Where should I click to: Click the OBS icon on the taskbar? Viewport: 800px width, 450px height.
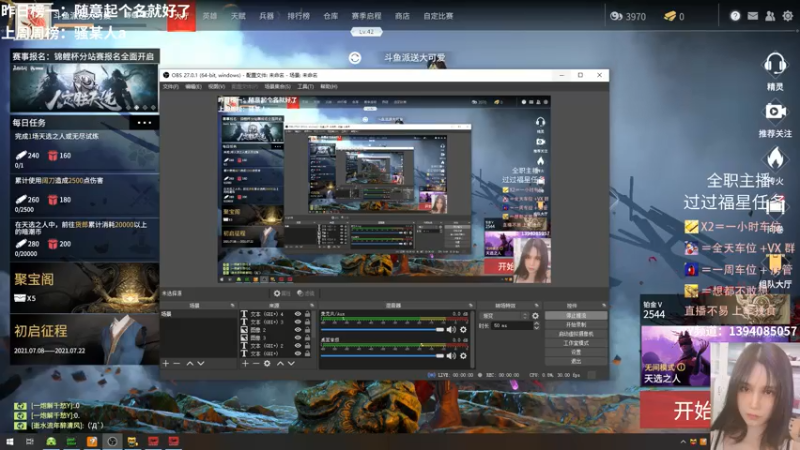tap(112, 441)
